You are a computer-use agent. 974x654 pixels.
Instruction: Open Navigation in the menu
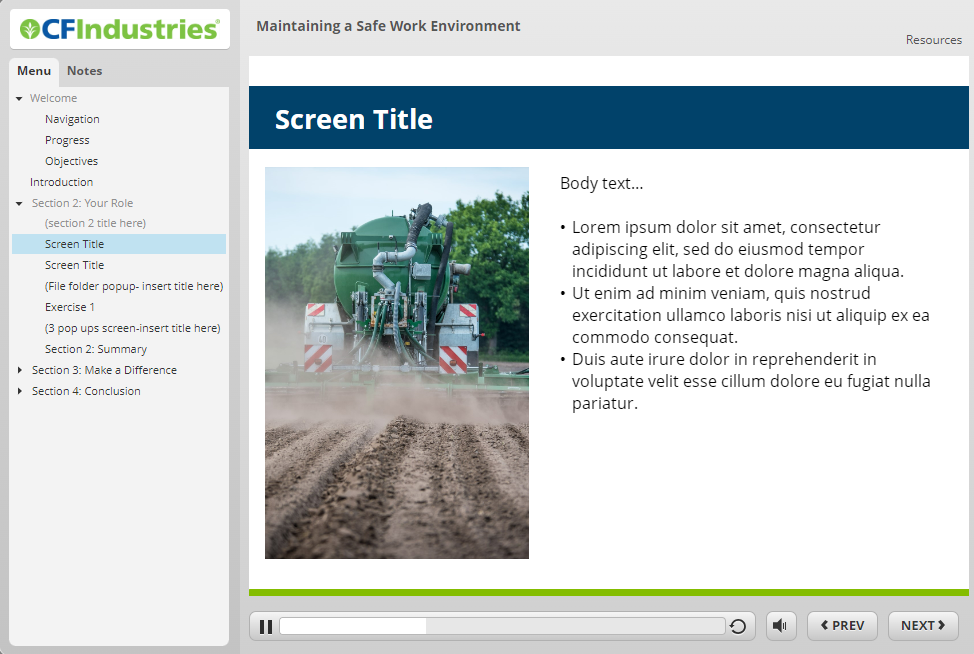click(x=72, y=120)
